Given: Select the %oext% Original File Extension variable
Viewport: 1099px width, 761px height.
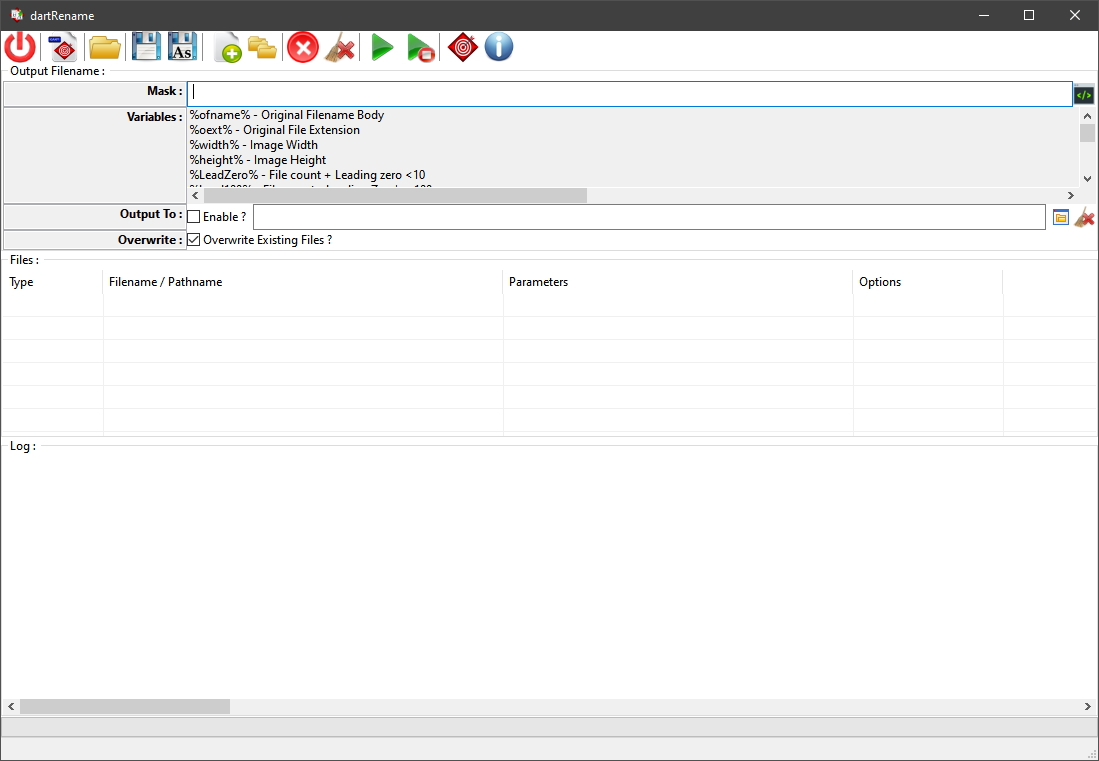Looking at the screenshot, I should click(275, 130).
